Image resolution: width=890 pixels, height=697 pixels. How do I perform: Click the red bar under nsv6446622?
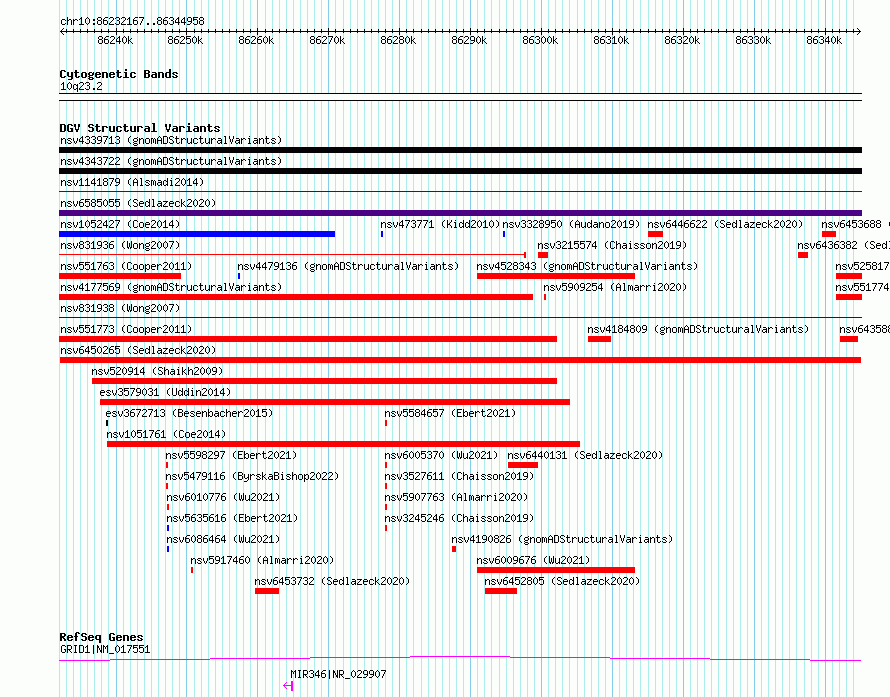(x=656, y=234)
